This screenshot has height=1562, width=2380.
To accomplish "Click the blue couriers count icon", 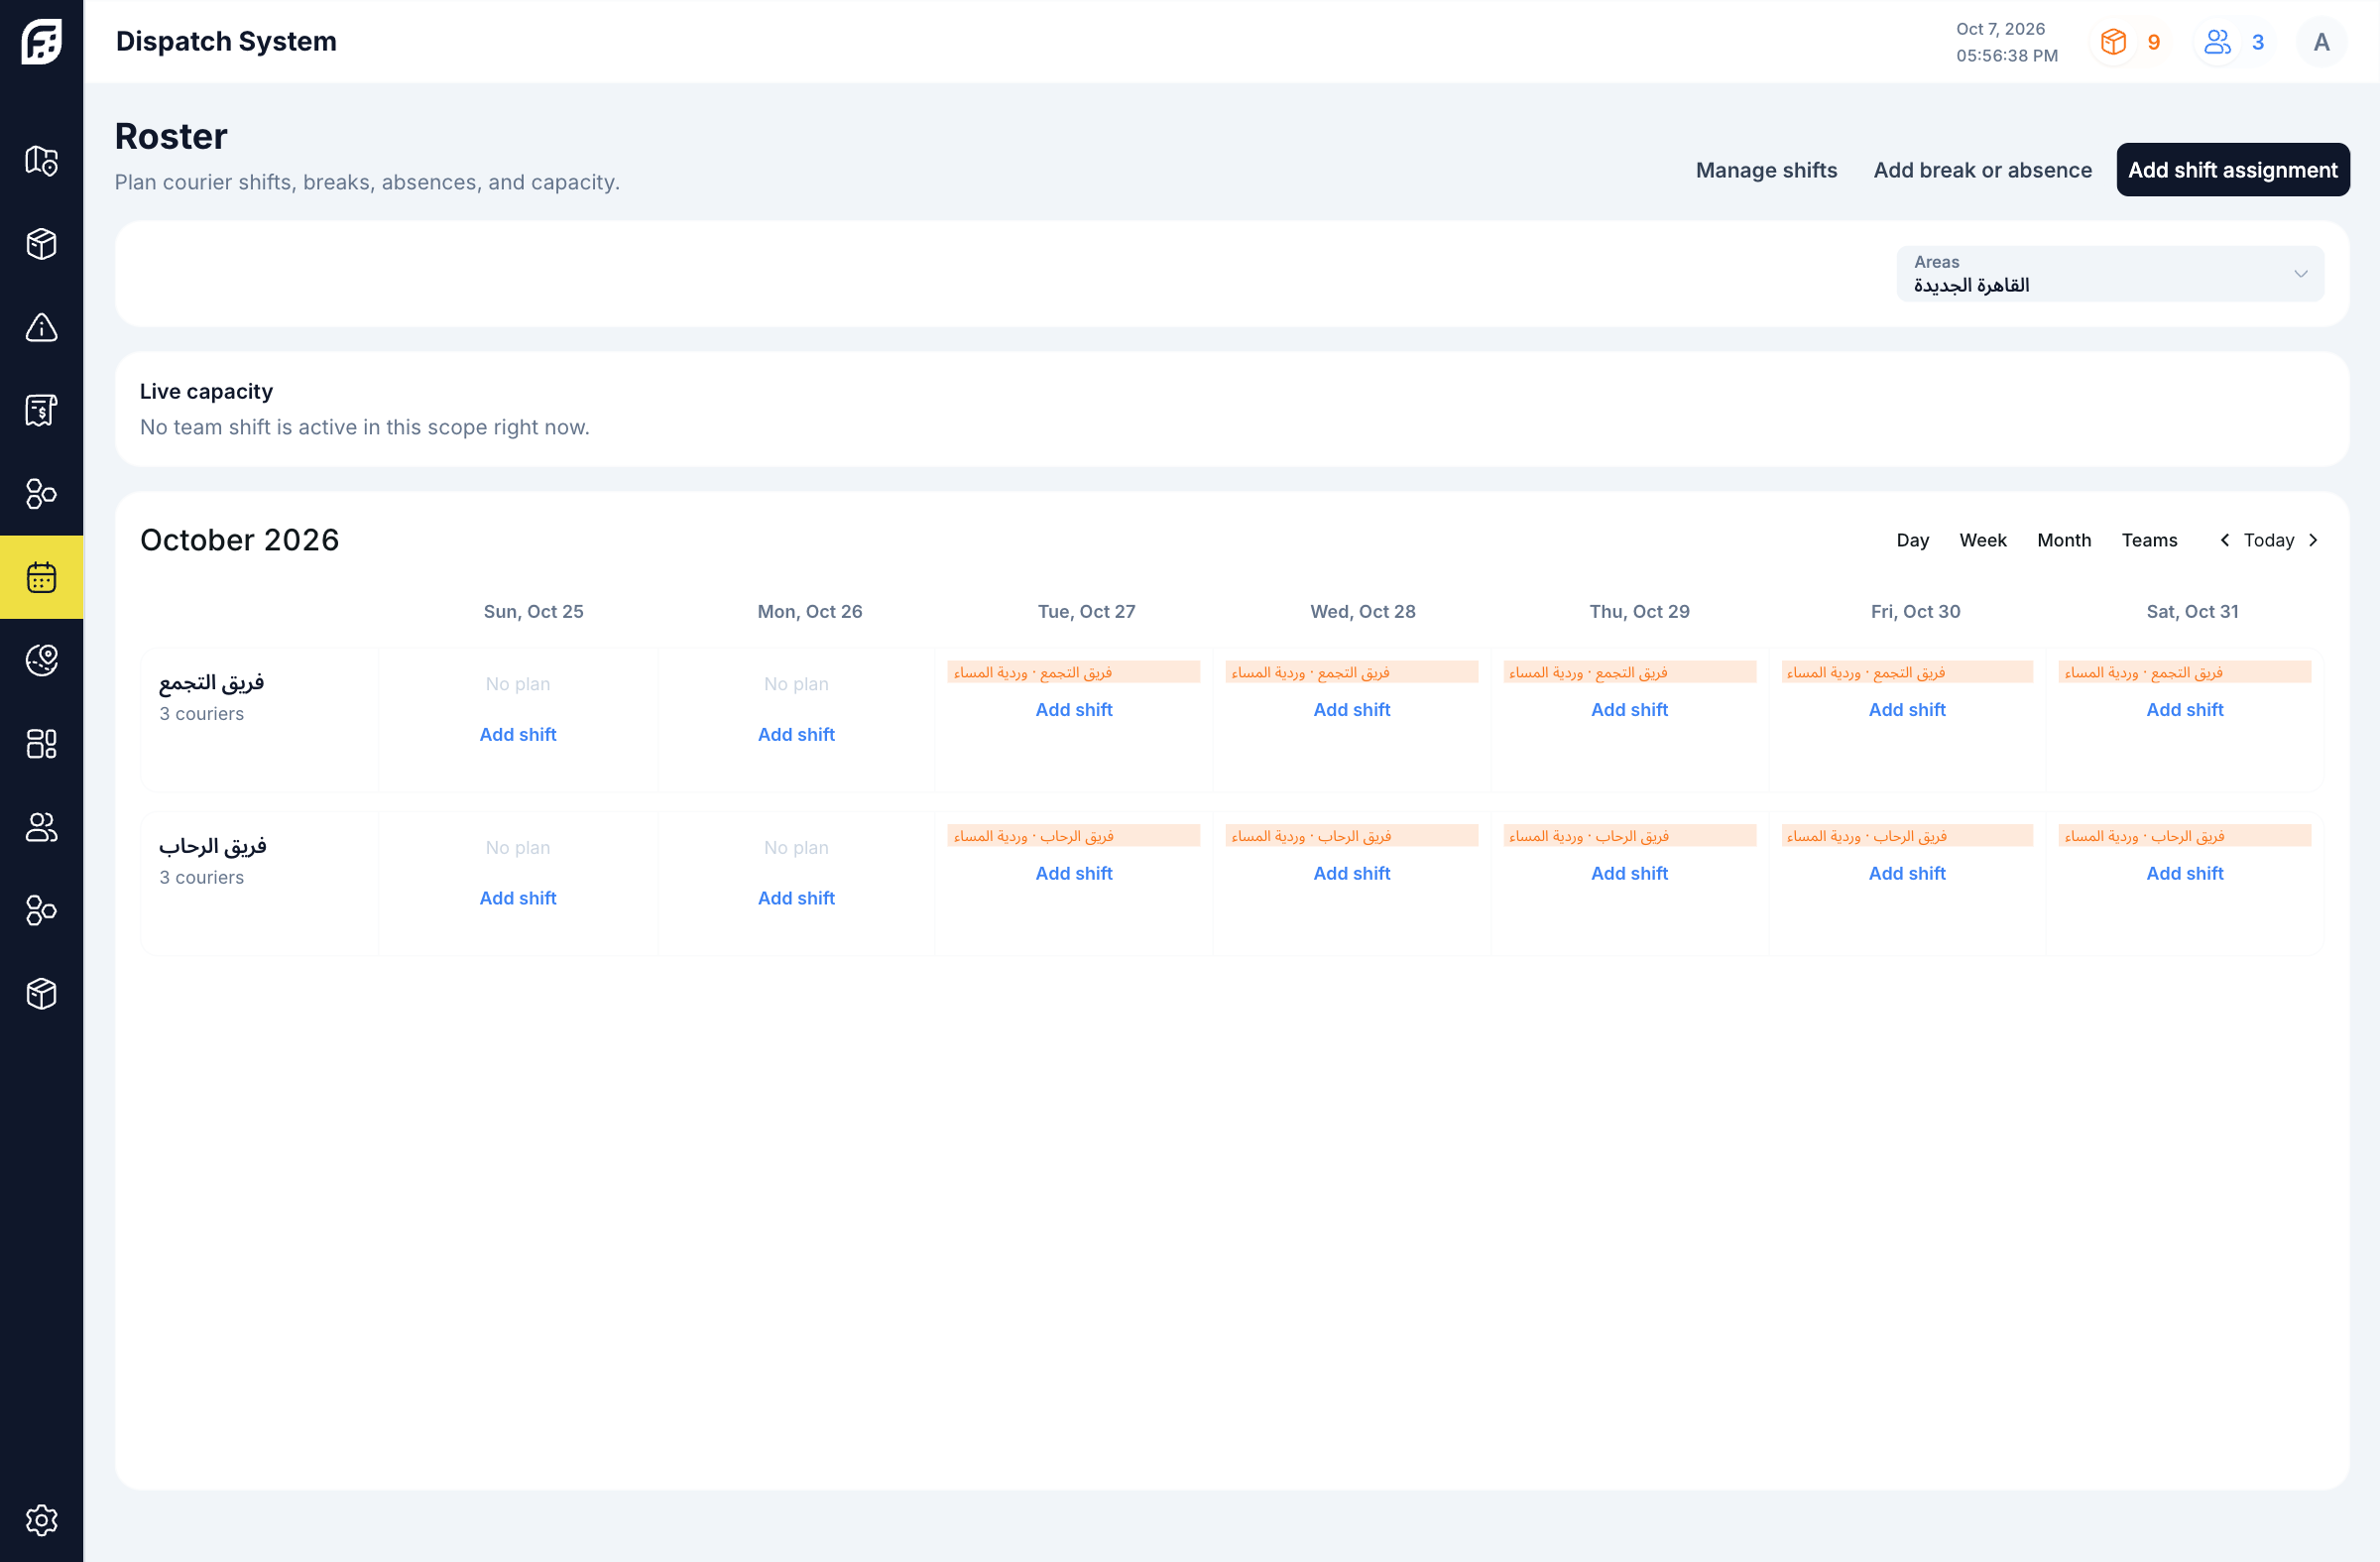I will (2217, 42).
